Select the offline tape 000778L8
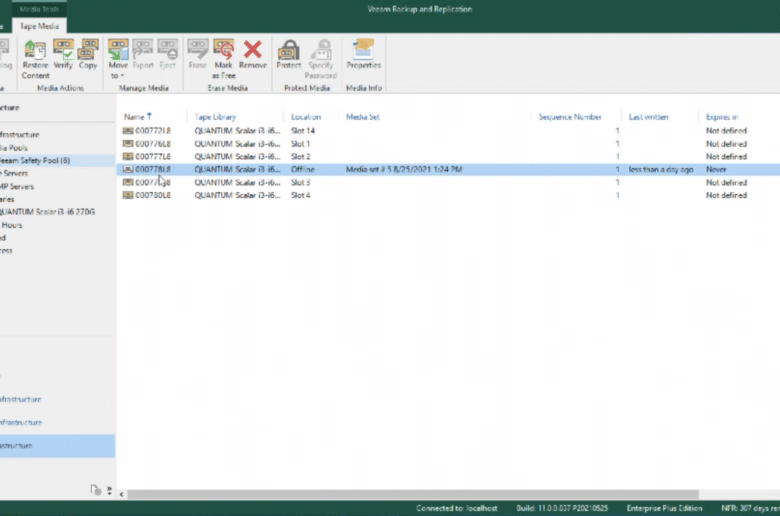780x516 pixels. point(448,170)
